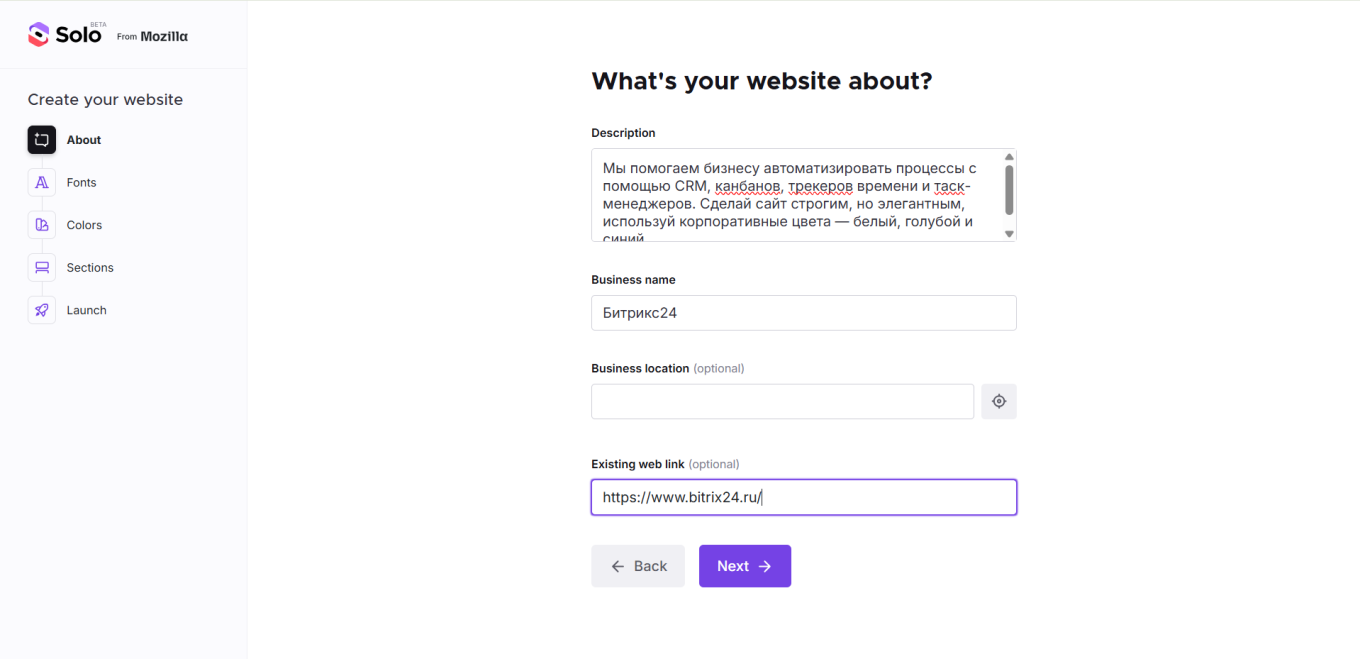The image size is (1360, 659).
Task: Go to the Launch step label
Action: 86,311
